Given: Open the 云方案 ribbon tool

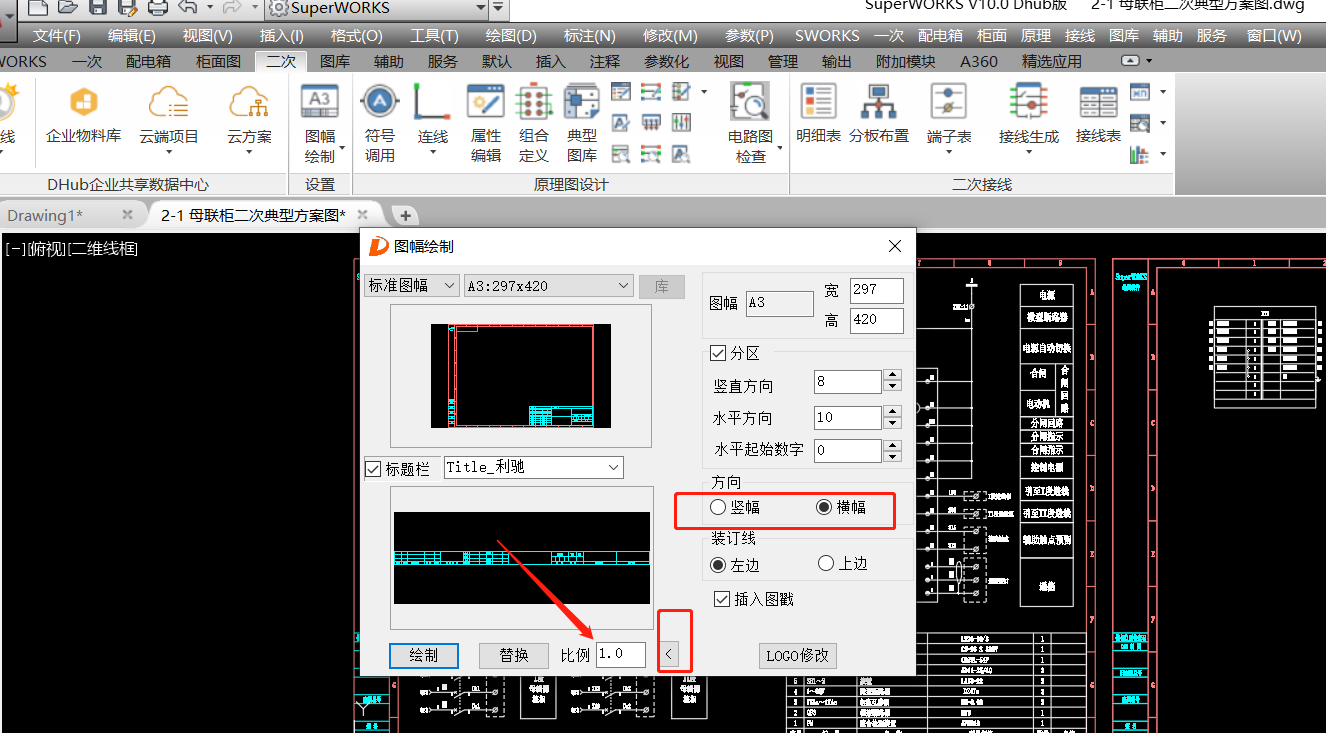Looking at the screenshot, I should click(x=249, y=118).
